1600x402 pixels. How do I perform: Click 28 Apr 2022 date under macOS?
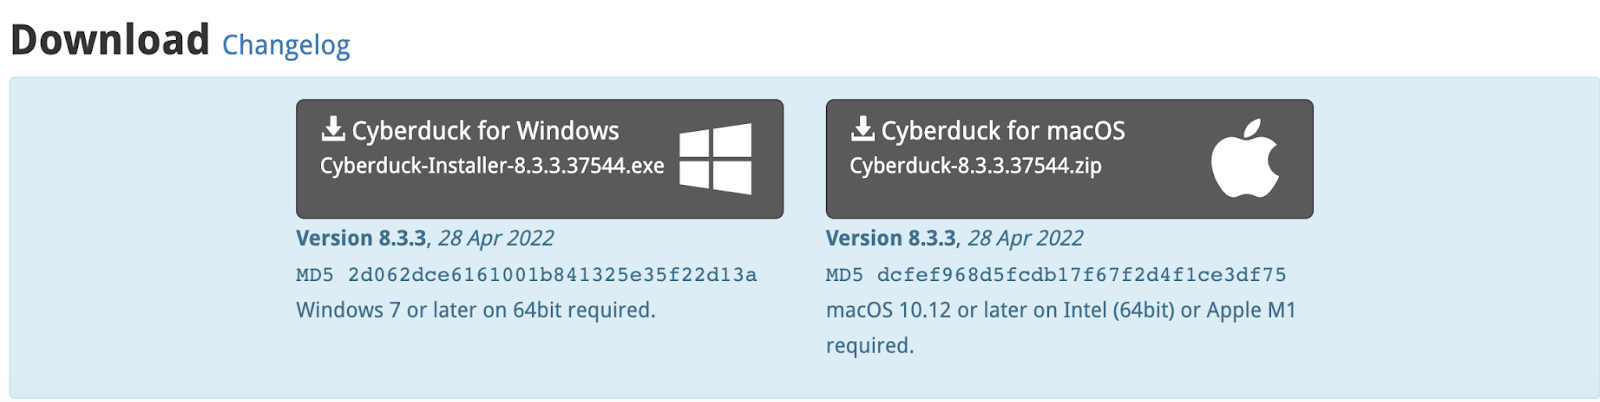(x=1025, y=238)
